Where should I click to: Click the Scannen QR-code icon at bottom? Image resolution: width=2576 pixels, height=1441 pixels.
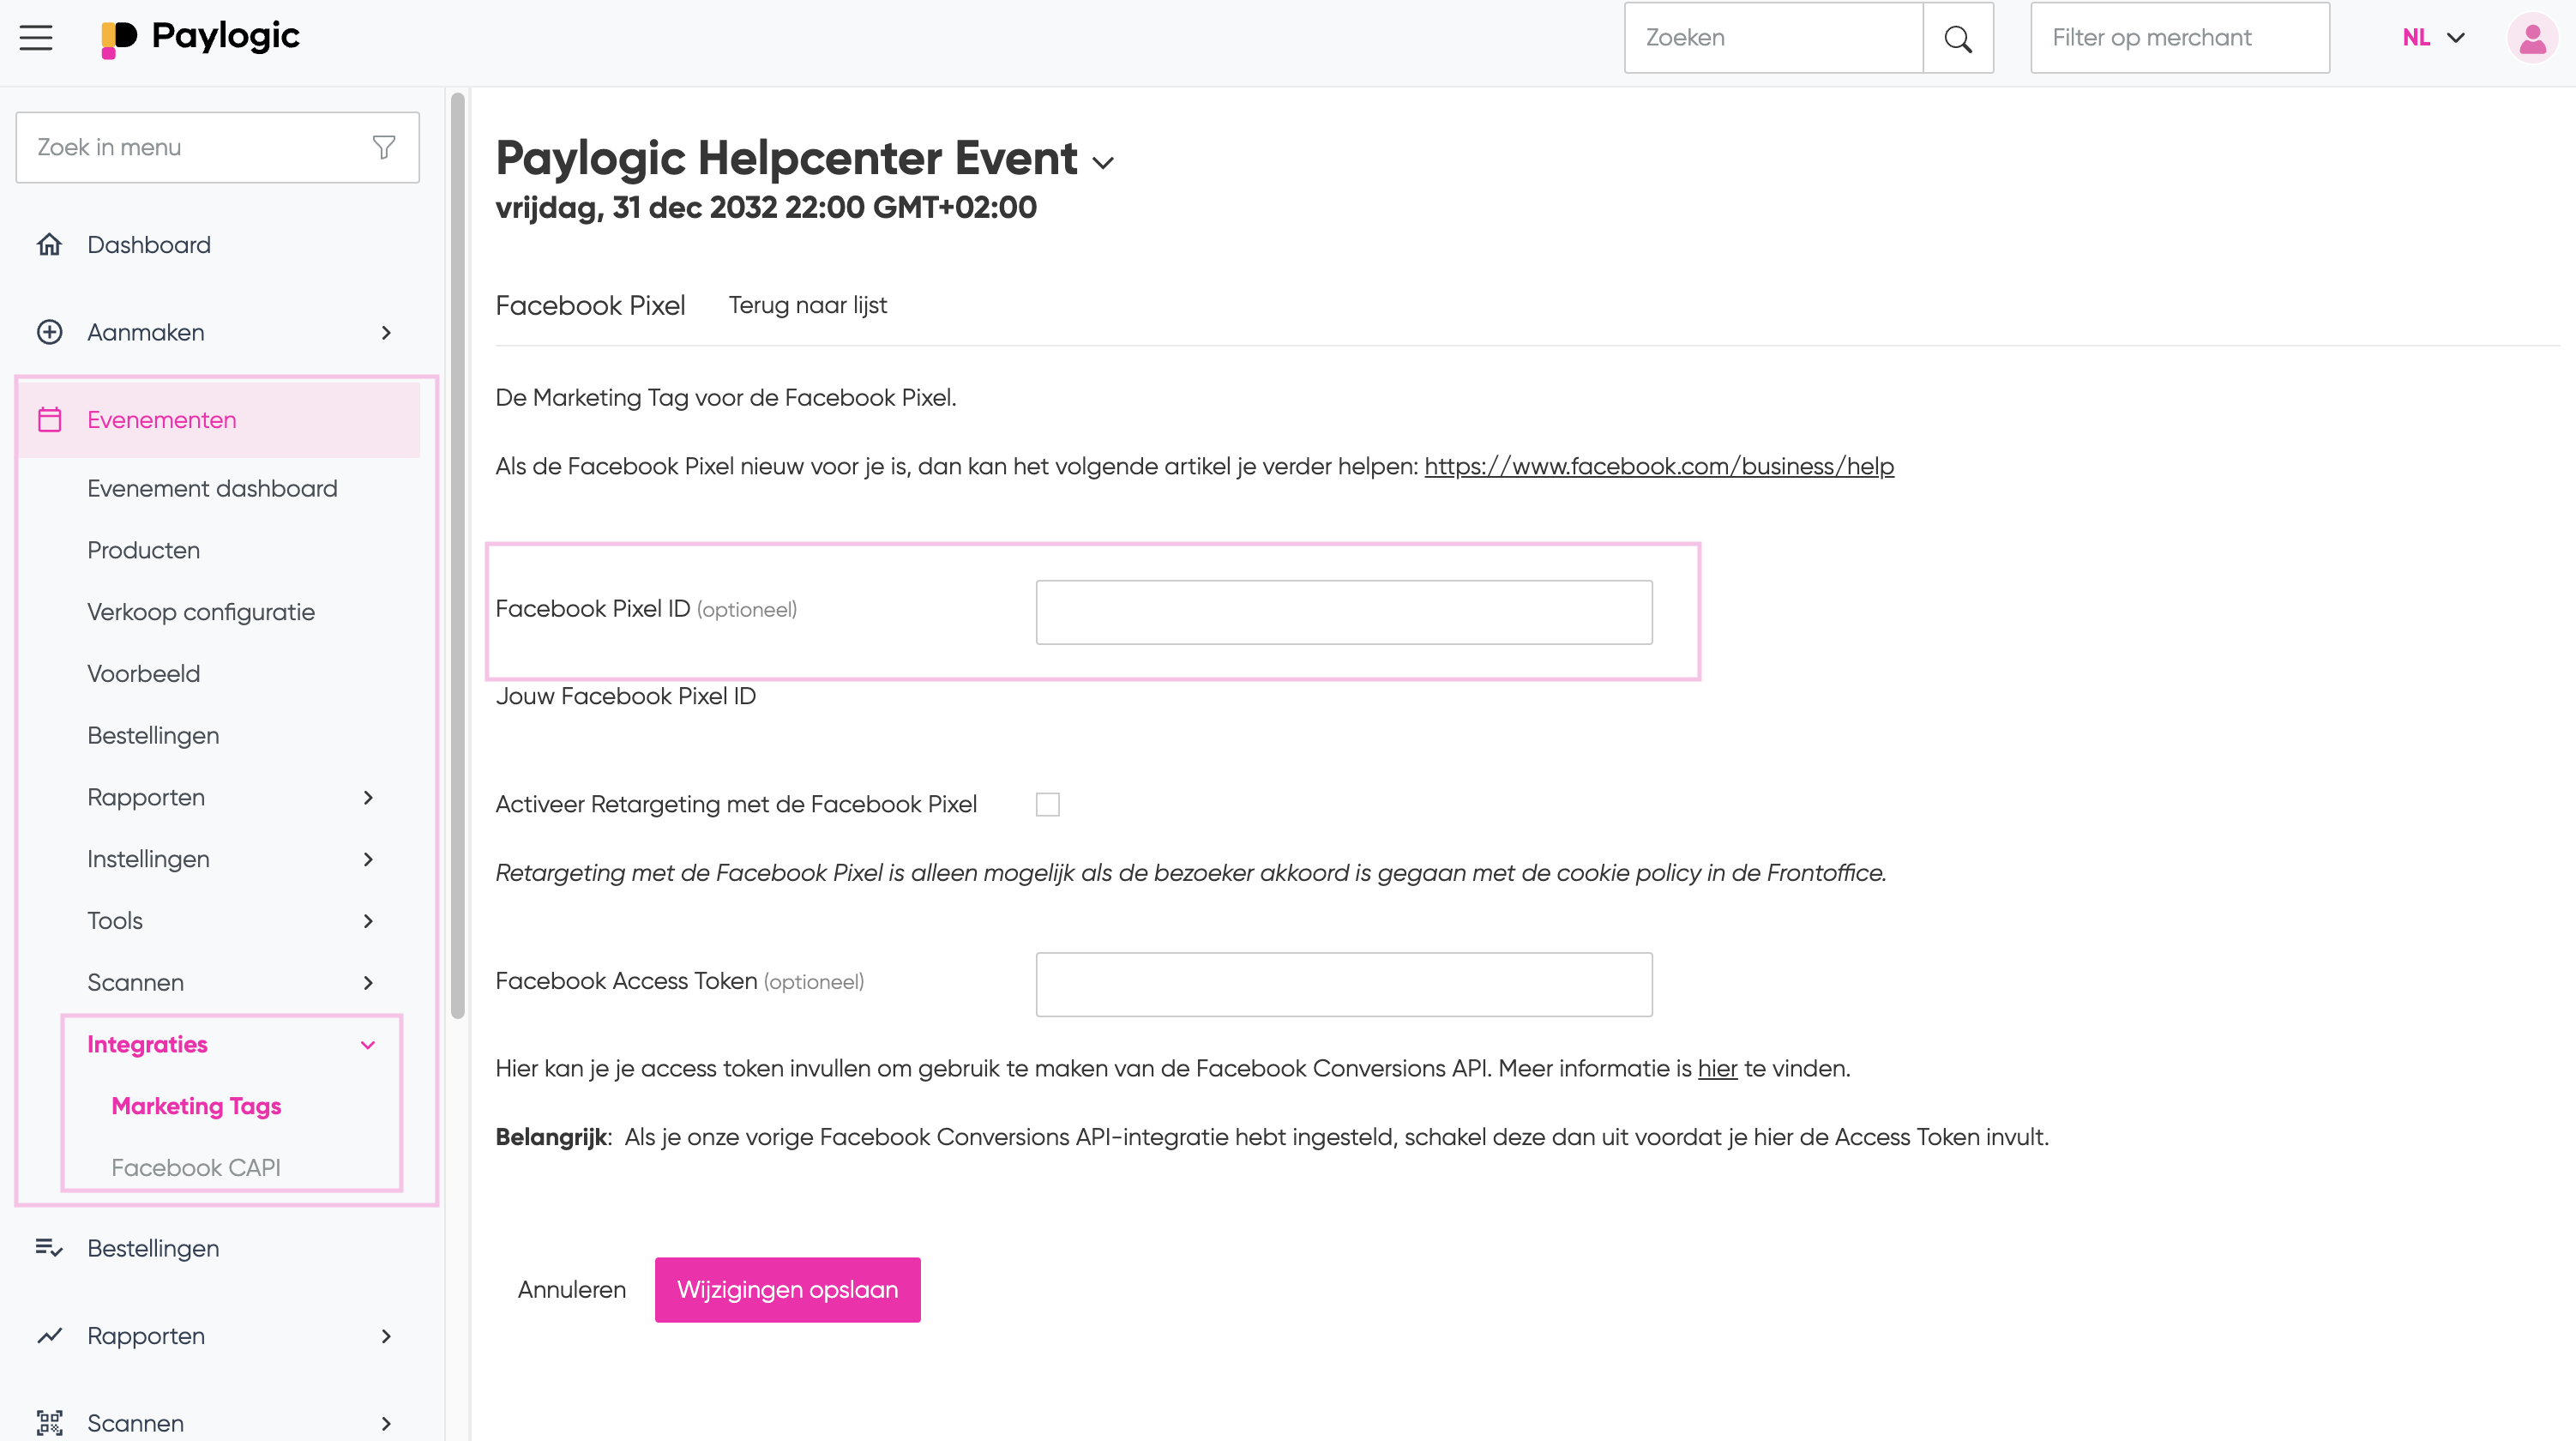pyautogui.click(x=49, y=1423)
